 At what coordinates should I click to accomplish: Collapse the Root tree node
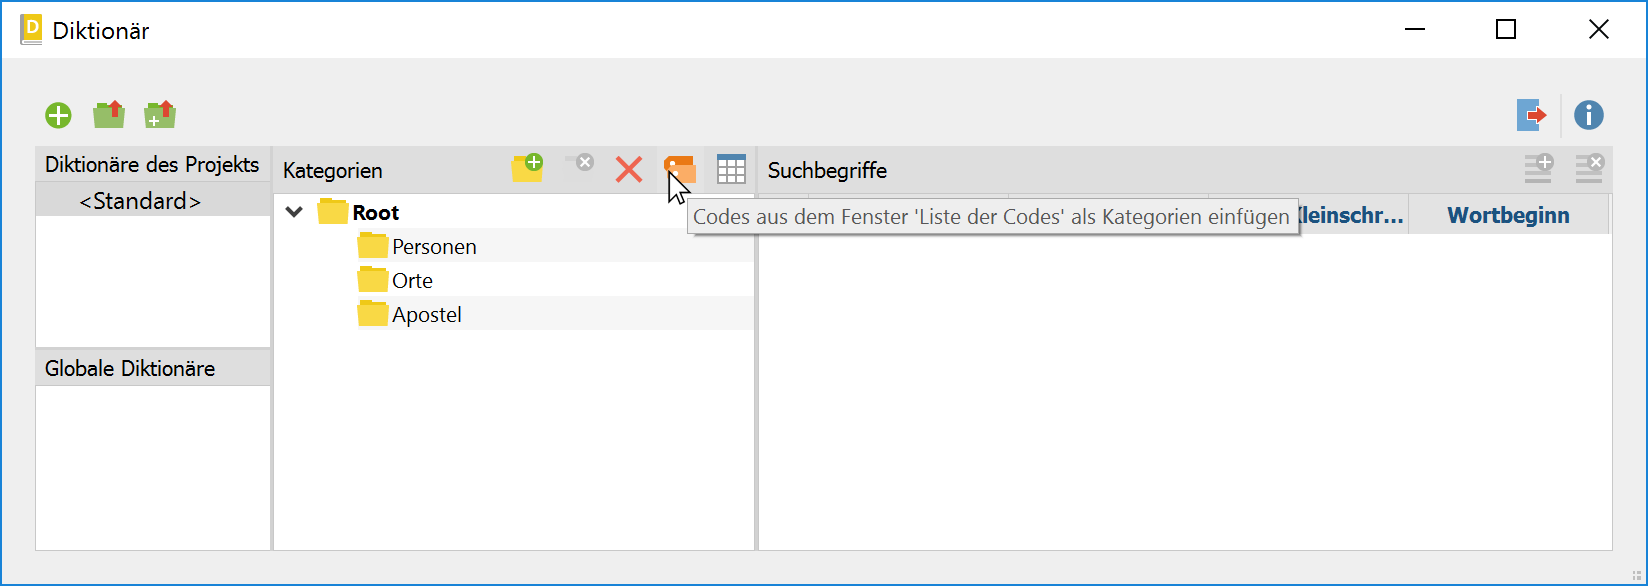[295, 212]
